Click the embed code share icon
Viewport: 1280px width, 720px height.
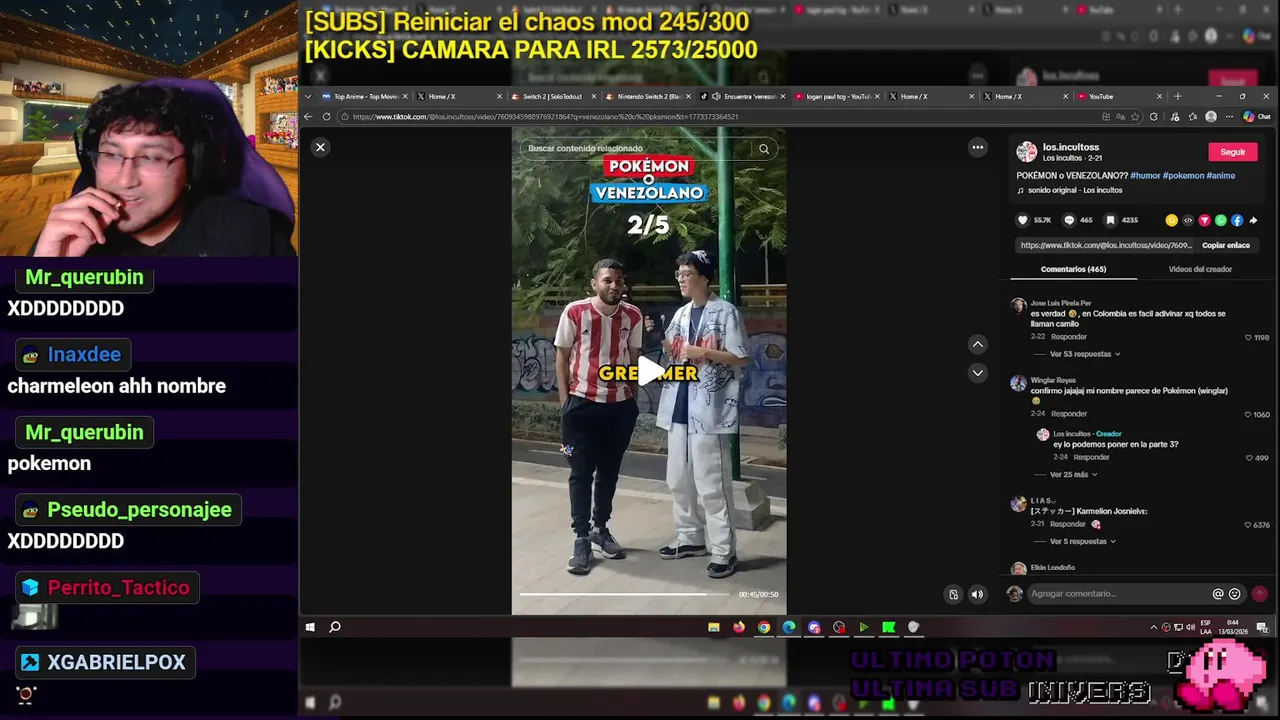(1188, 220)
